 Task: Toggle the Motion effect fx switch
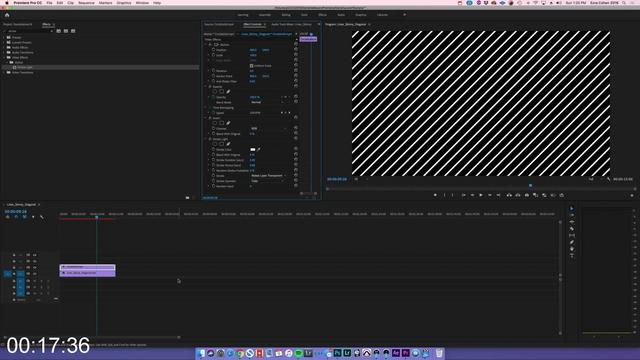[210, 44]
